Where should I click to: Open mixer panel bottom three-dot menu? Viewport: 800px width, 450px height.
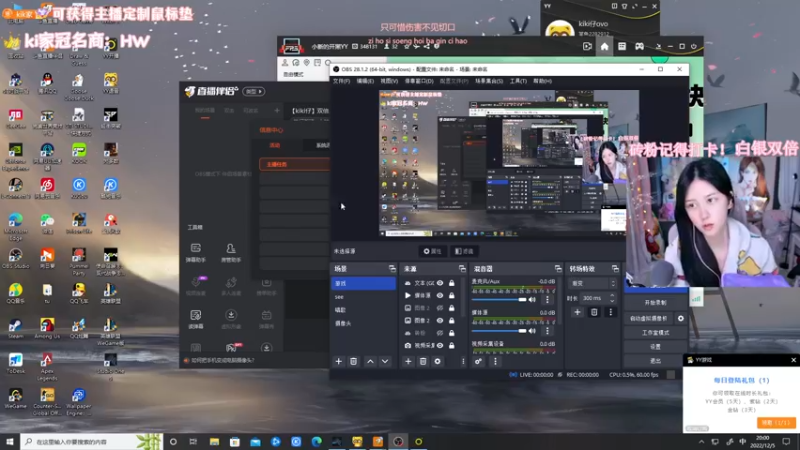coord(495,361)
